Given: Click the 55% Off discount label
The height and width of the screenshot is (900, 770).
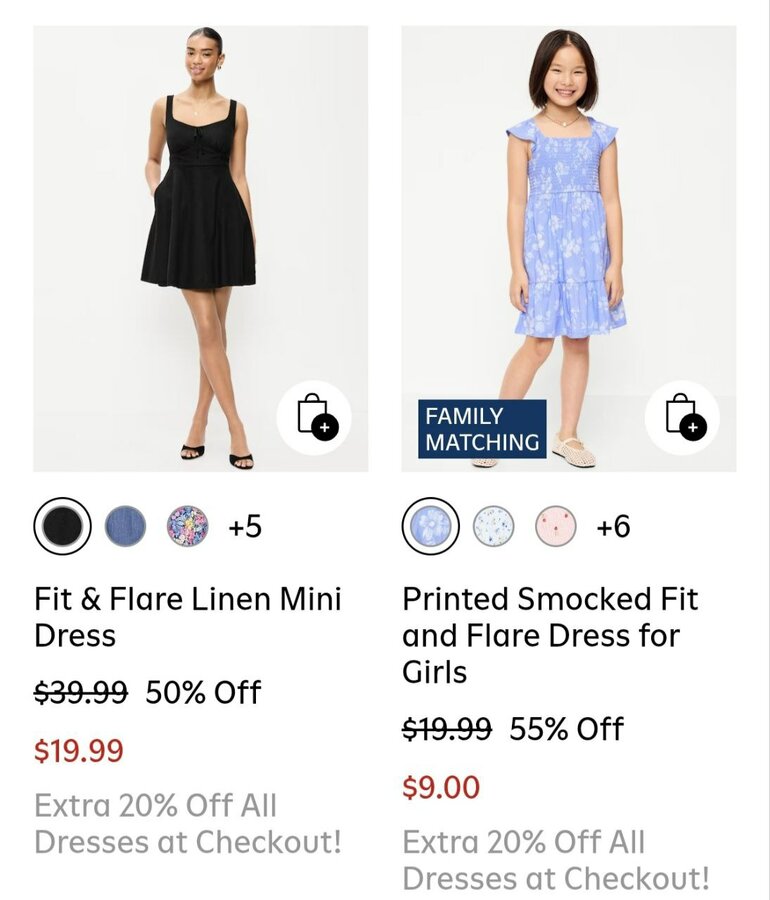Looking at the screenshot, I should [x=566, y=729].
